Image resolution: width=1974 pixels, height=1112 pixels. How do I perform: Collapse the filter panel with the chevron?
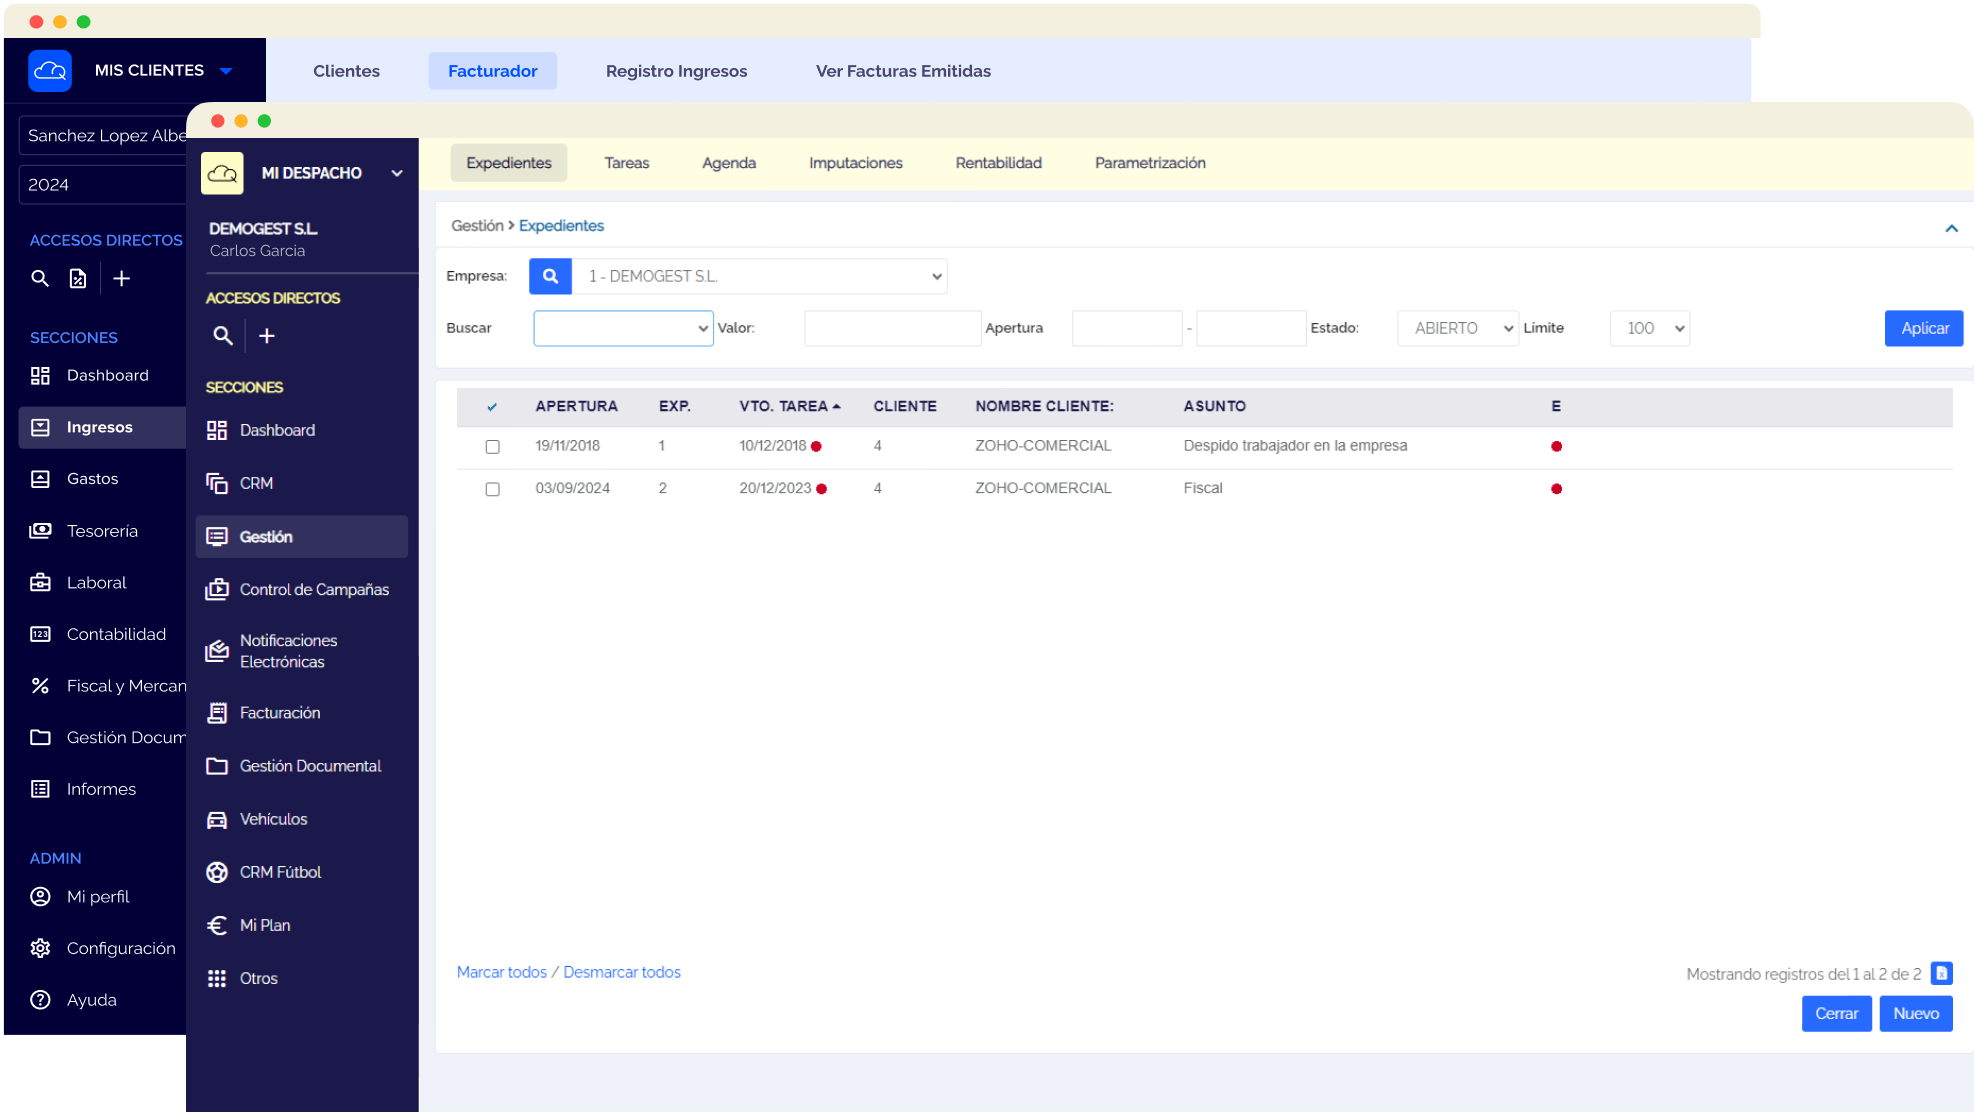(x=1951, y=228)
